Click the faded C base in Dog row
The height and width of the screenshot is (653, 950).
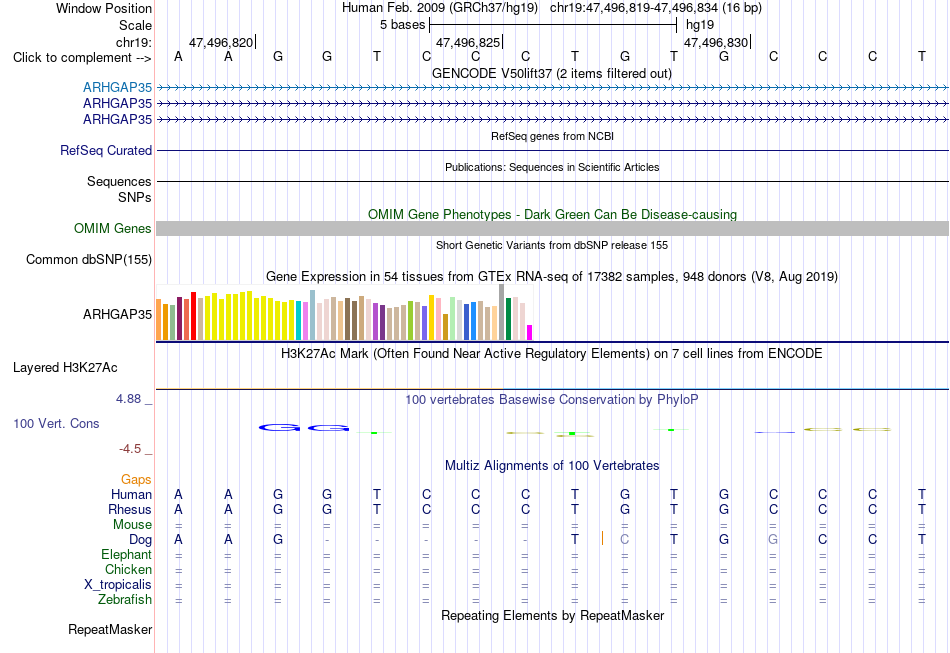point(625,539)
